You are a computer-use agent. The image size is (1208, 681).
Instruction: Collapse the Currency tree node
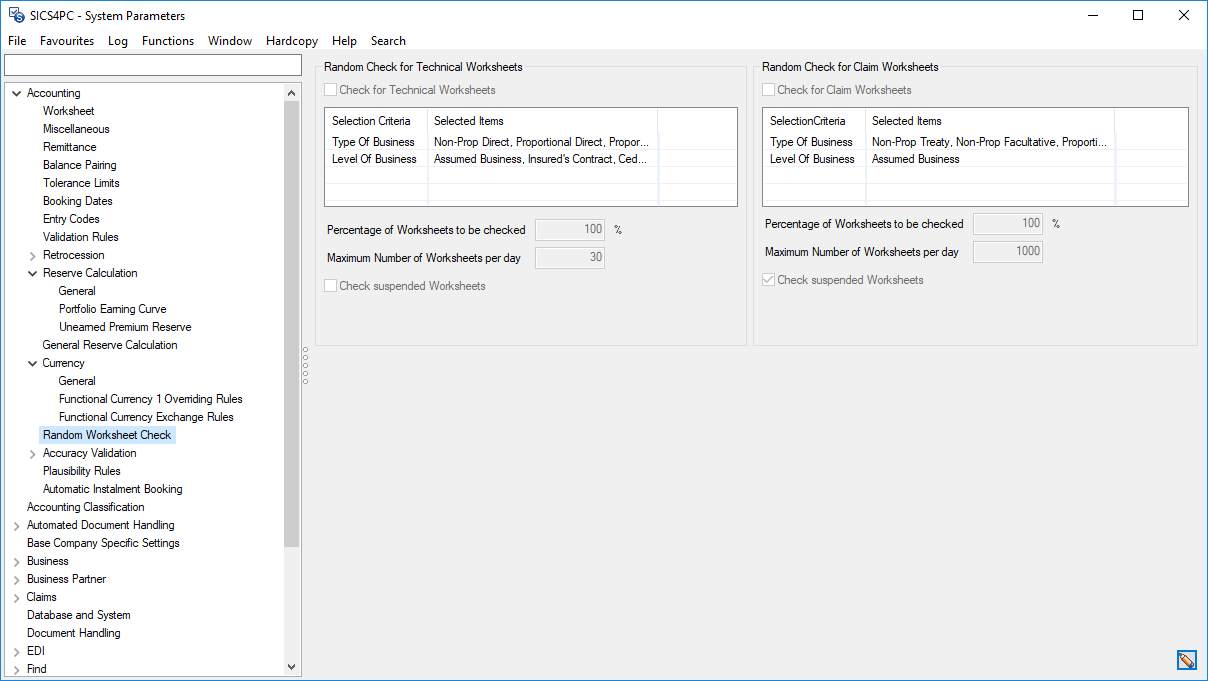(33, 362)
